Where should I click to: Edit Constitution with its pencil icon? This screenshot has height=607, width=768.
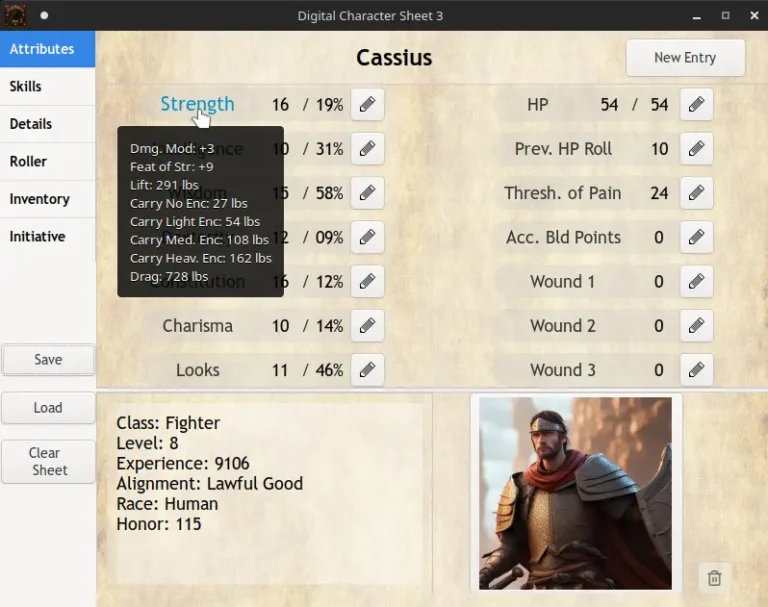367,281
